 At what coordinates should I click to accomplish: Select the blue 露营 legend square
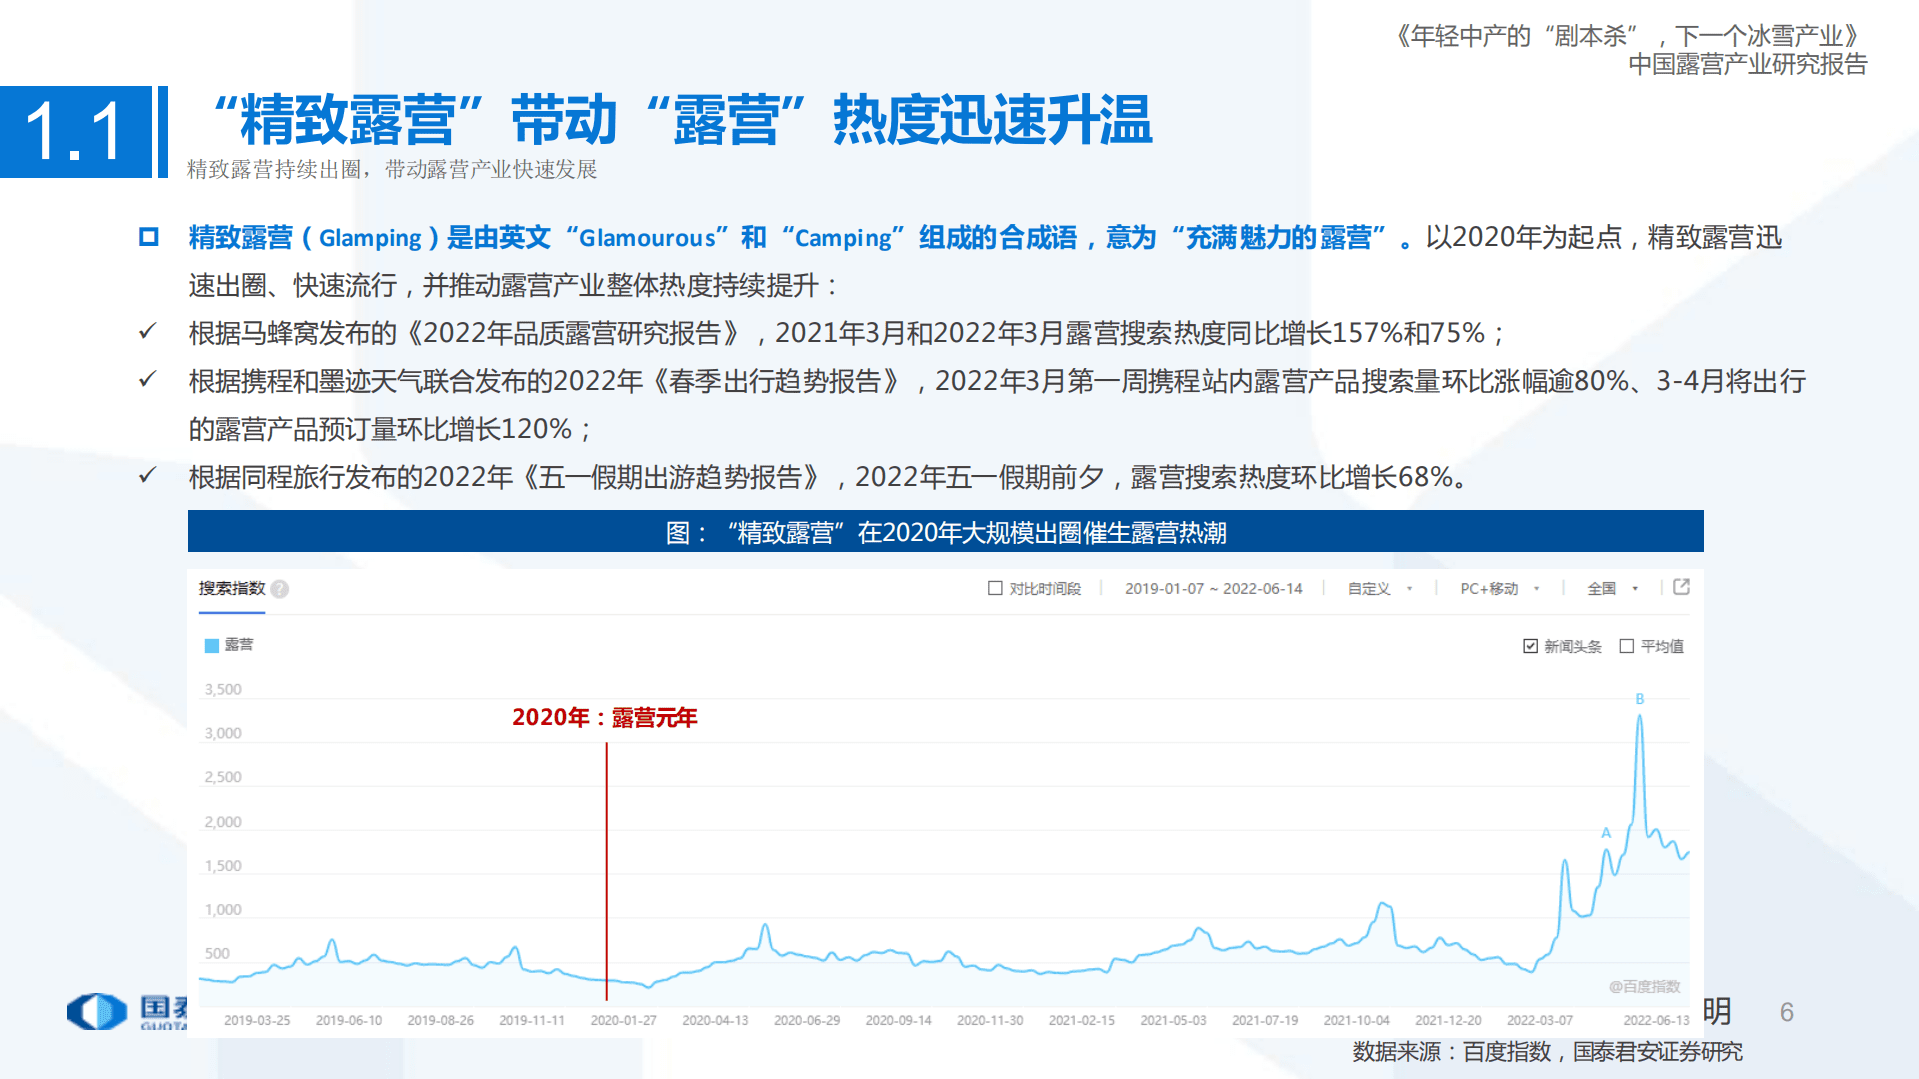pos(210,645)
